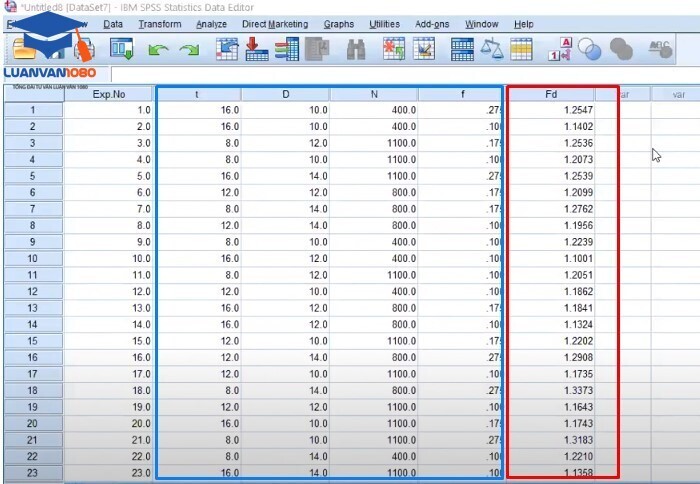The height and width of the screenshot is (484, 700).
Task: Click the green Redo arrow
Action: [x=189, y=49]
